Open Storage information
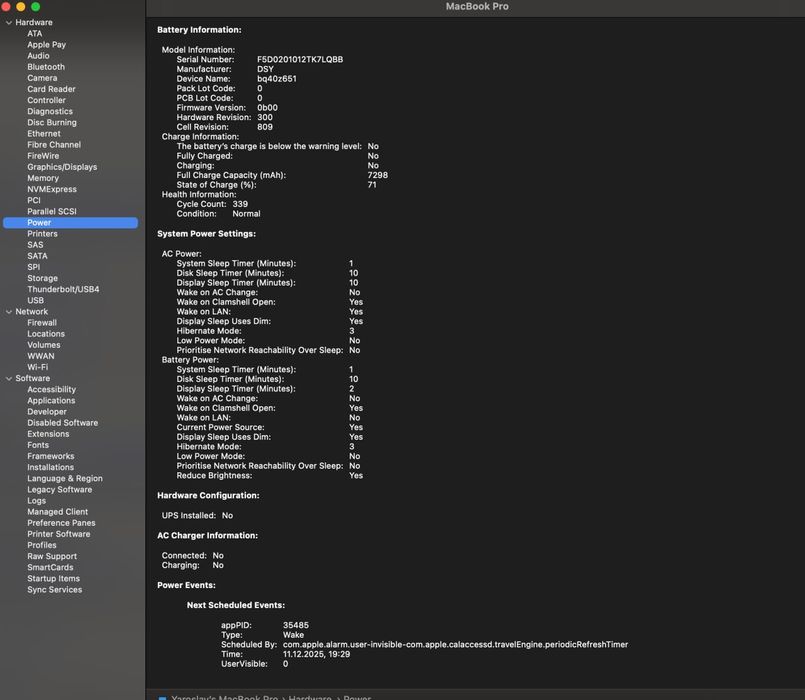The image size is (805, 700). pos(43,278)
